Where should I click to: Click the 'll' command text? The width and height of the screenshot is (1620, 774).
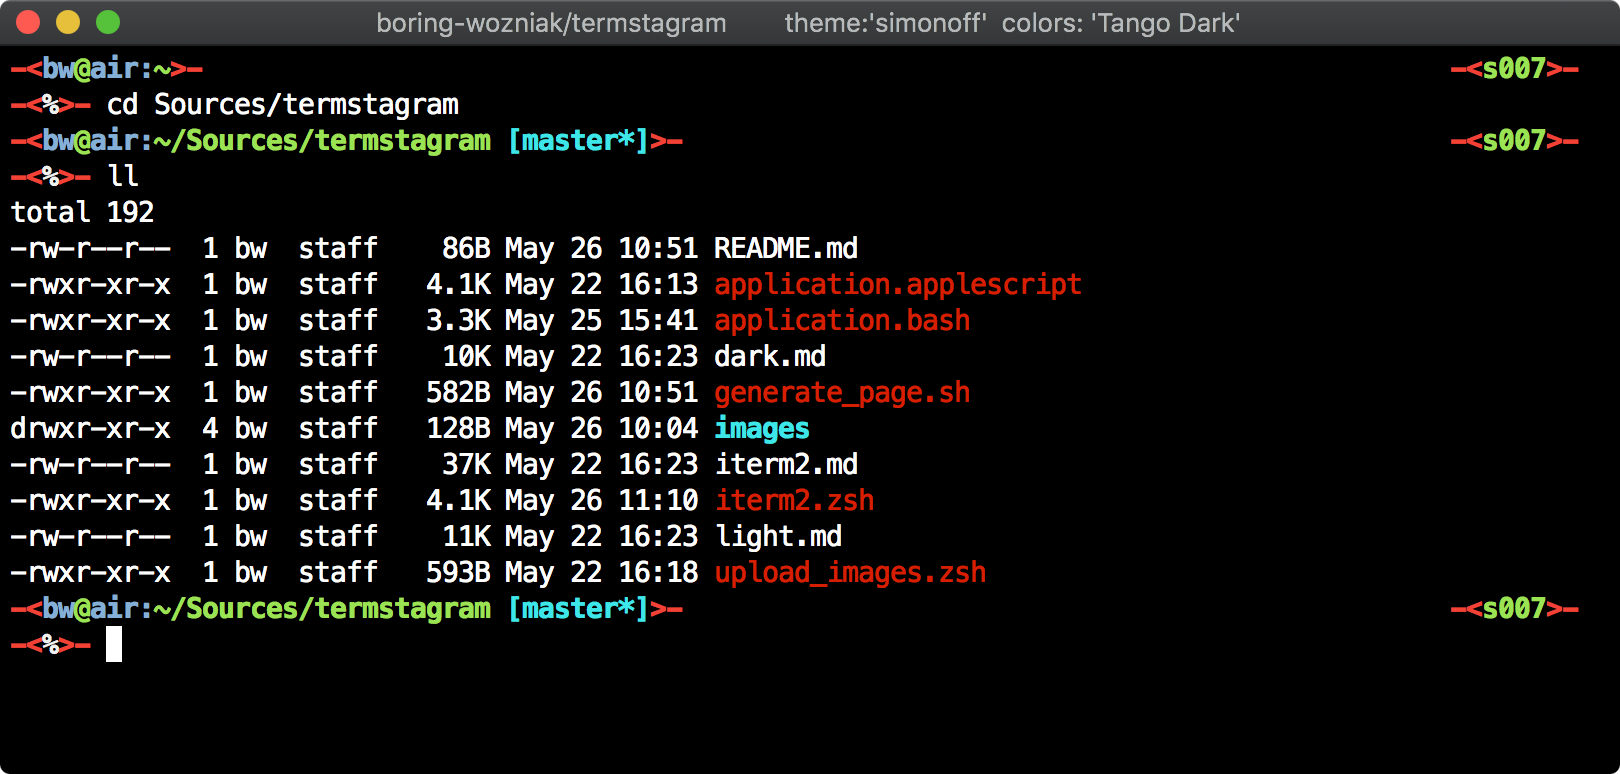123,176
